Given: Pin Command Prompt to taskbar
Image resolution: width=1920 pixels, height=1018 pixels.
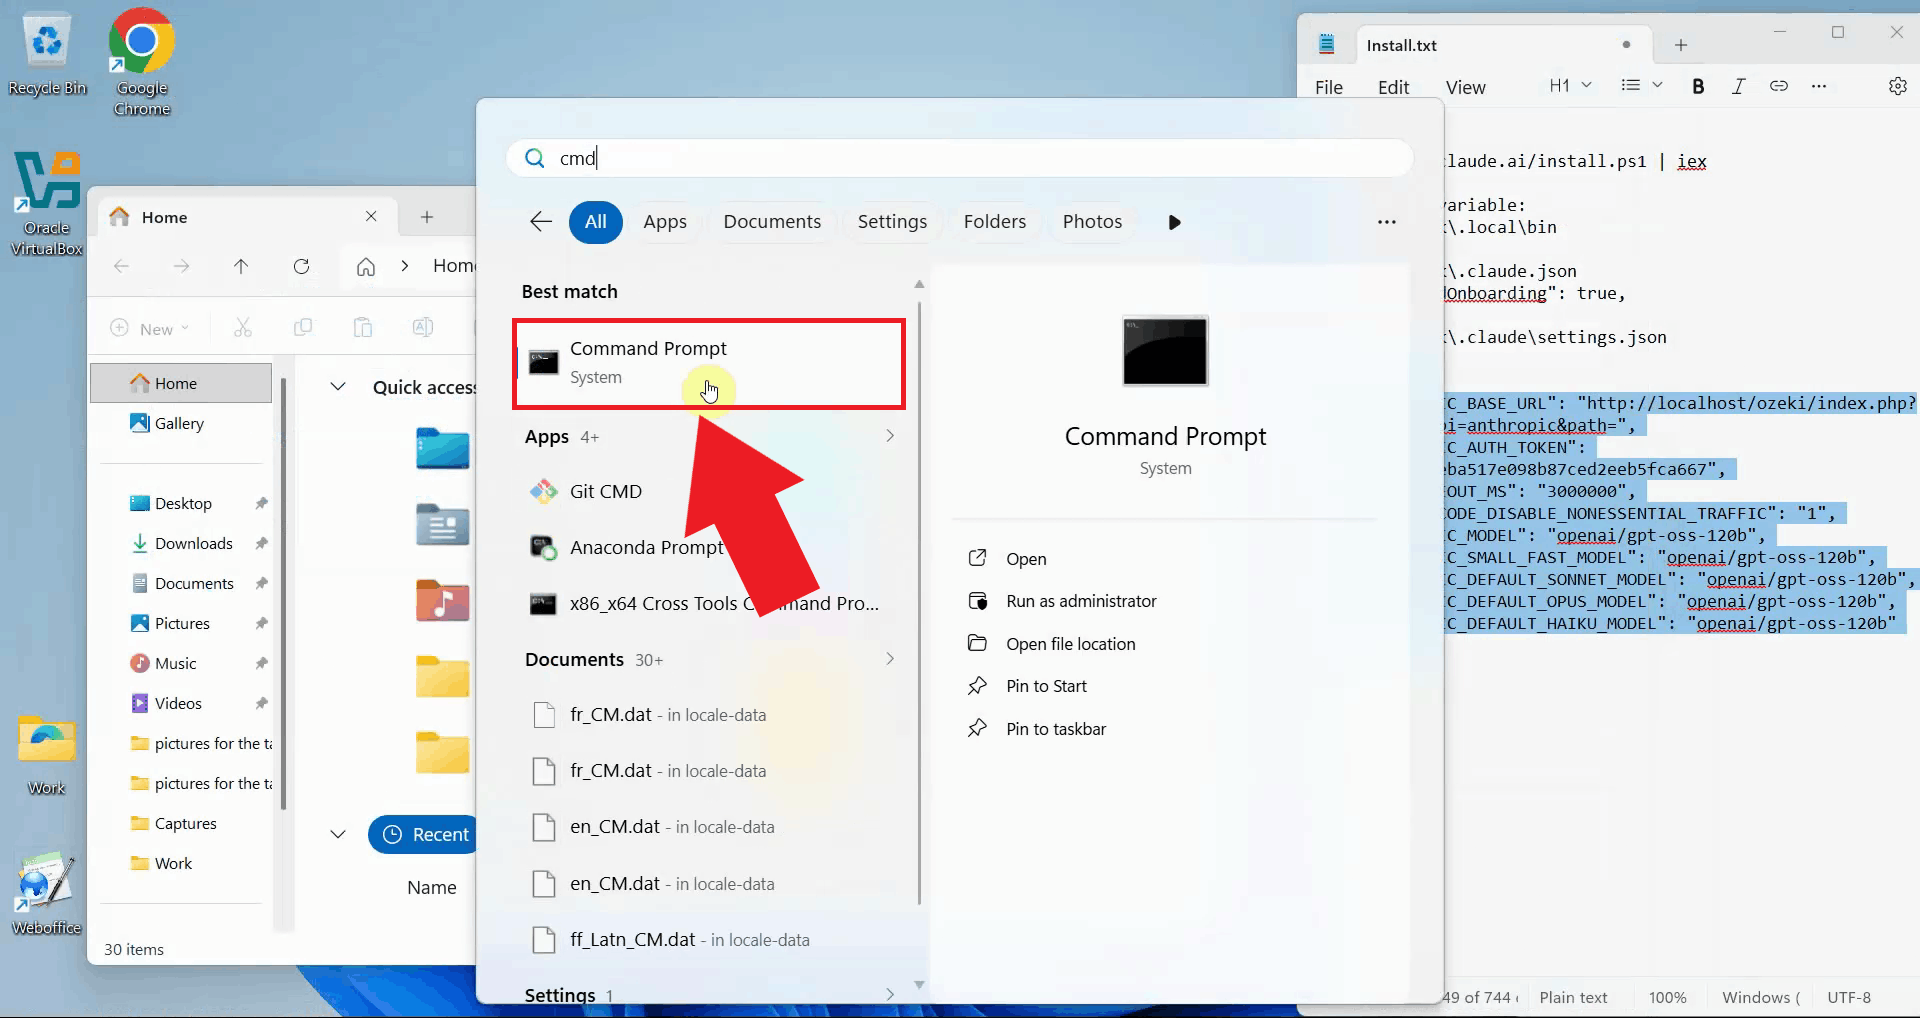Looking at the screenshot, I should [1055, 729].
